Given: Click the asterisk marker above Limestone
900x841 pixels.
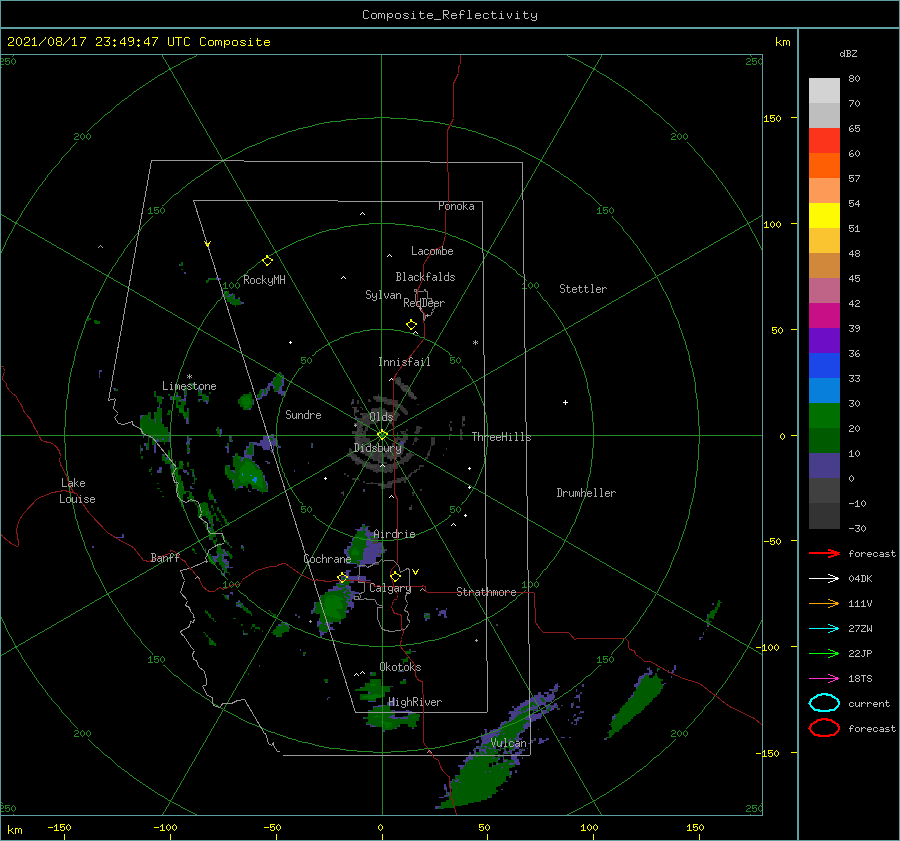Looking at the screenshot, I should coord(189,377).
